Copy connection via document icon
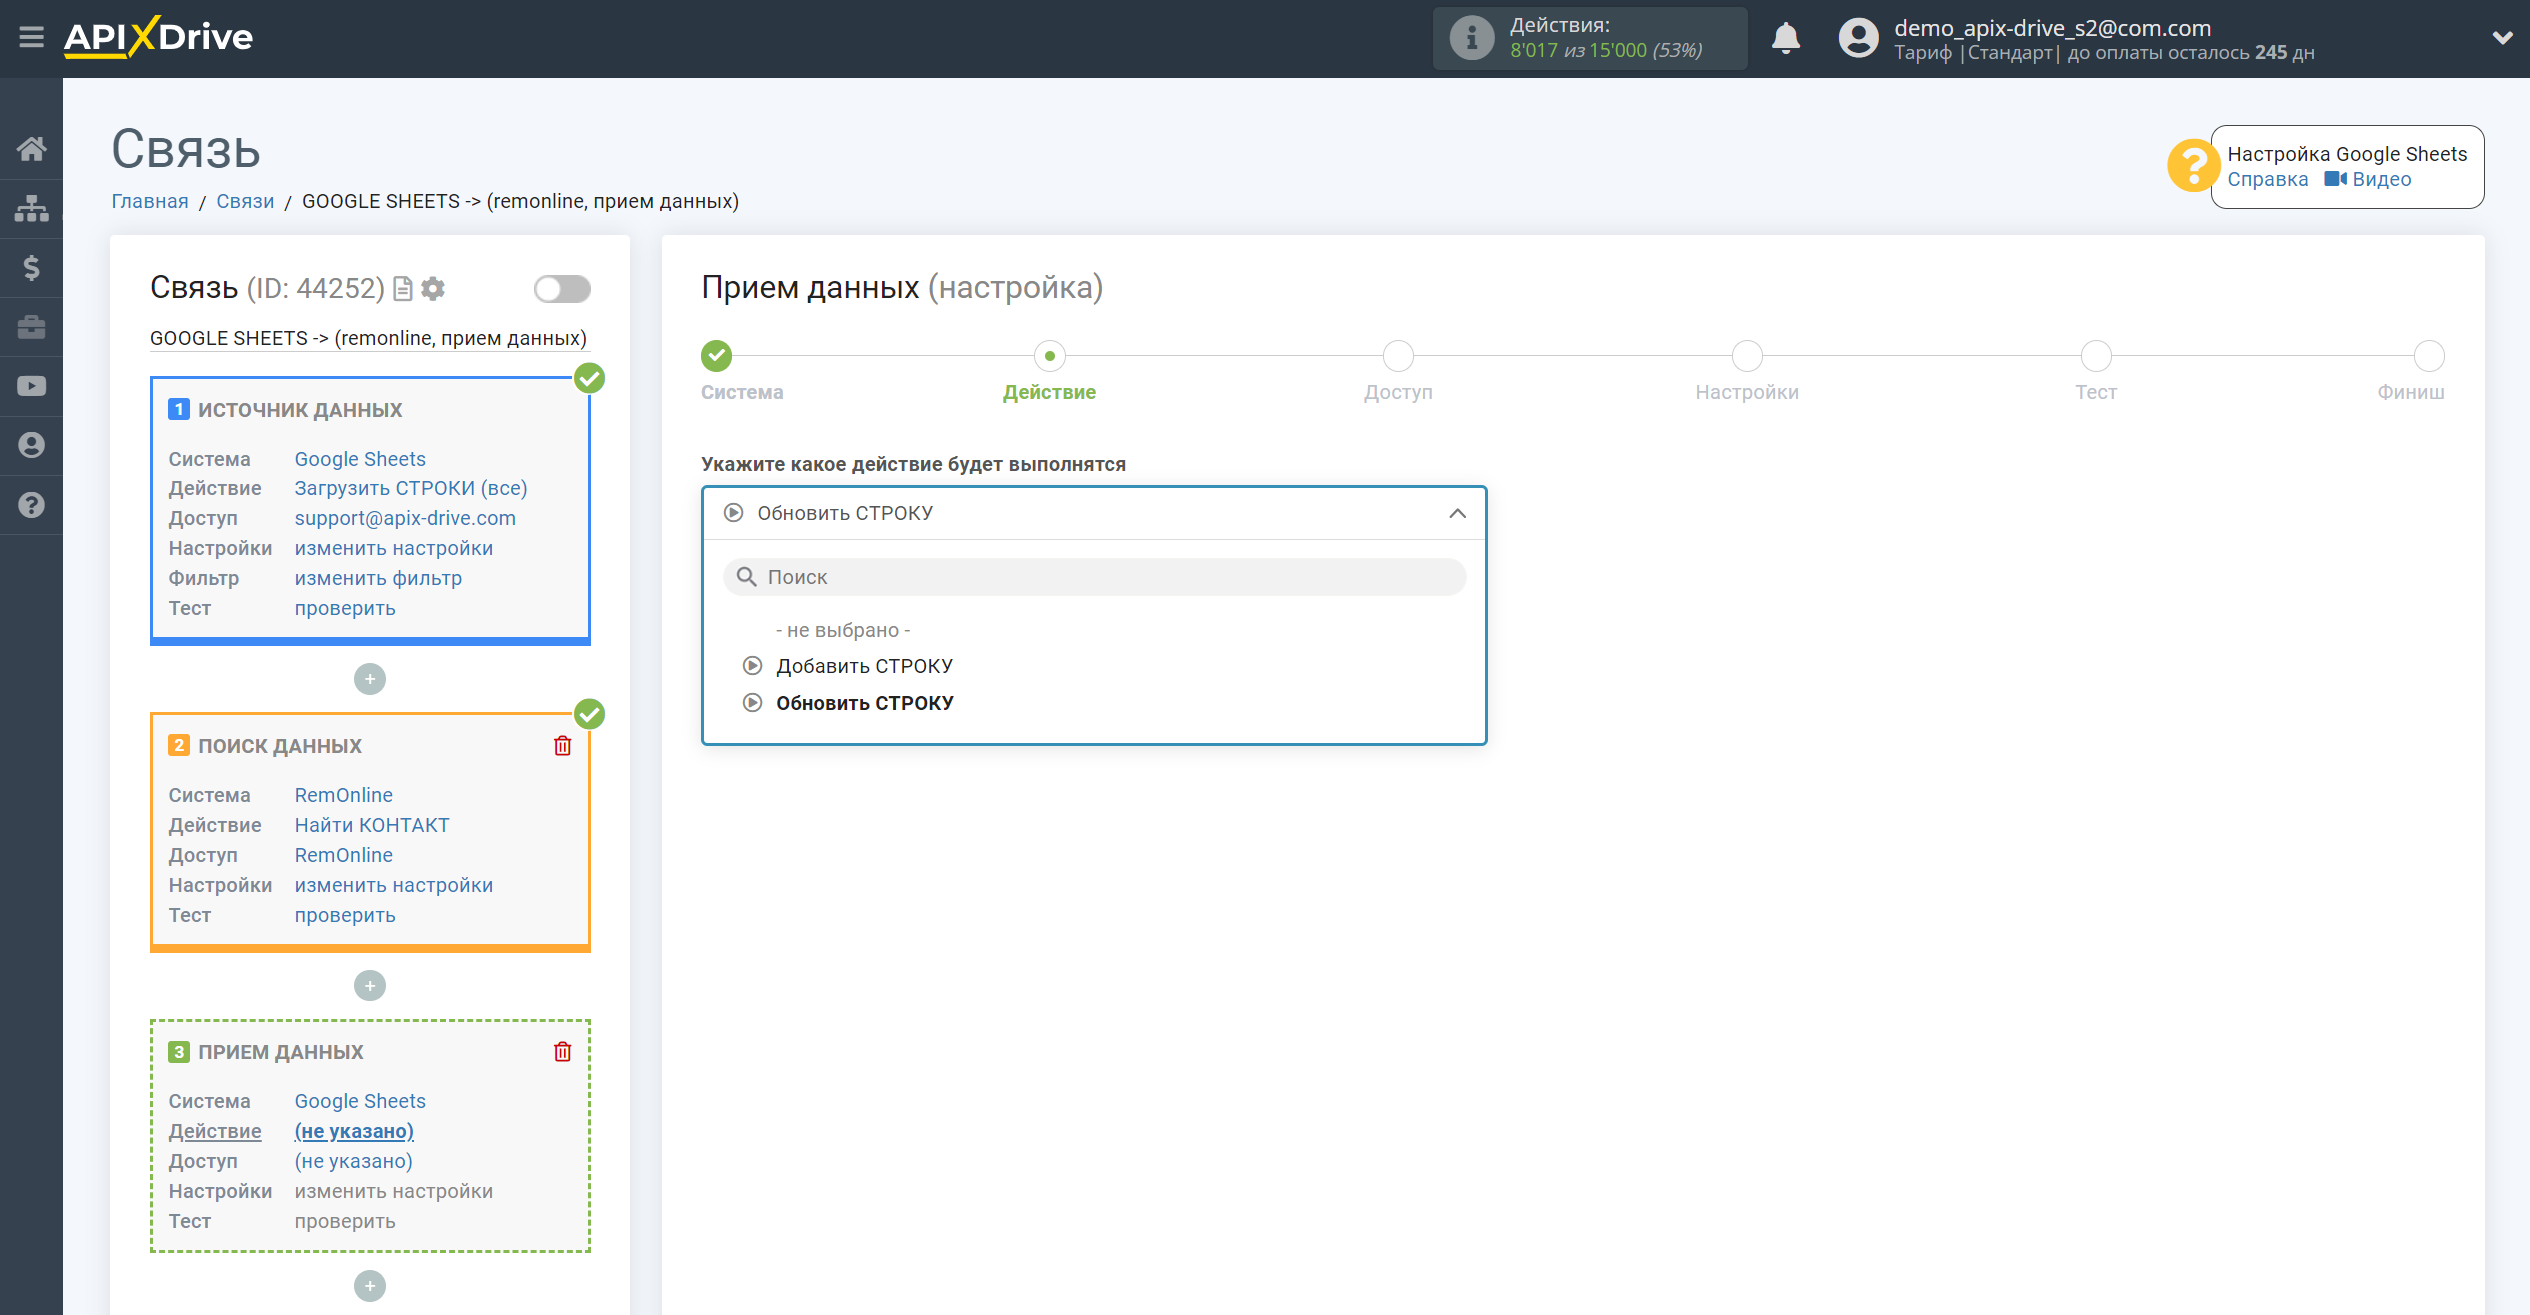Screen dimensions: 2530x1315 [403, 289]
